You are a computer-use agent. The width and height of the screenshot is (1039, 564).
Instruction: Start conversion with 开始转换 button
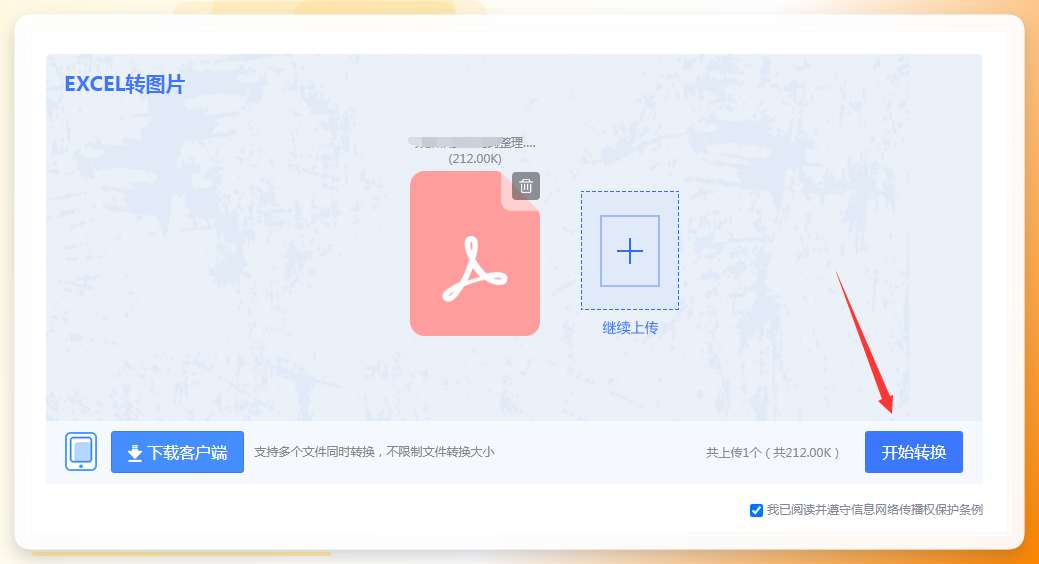pos(913,452)
